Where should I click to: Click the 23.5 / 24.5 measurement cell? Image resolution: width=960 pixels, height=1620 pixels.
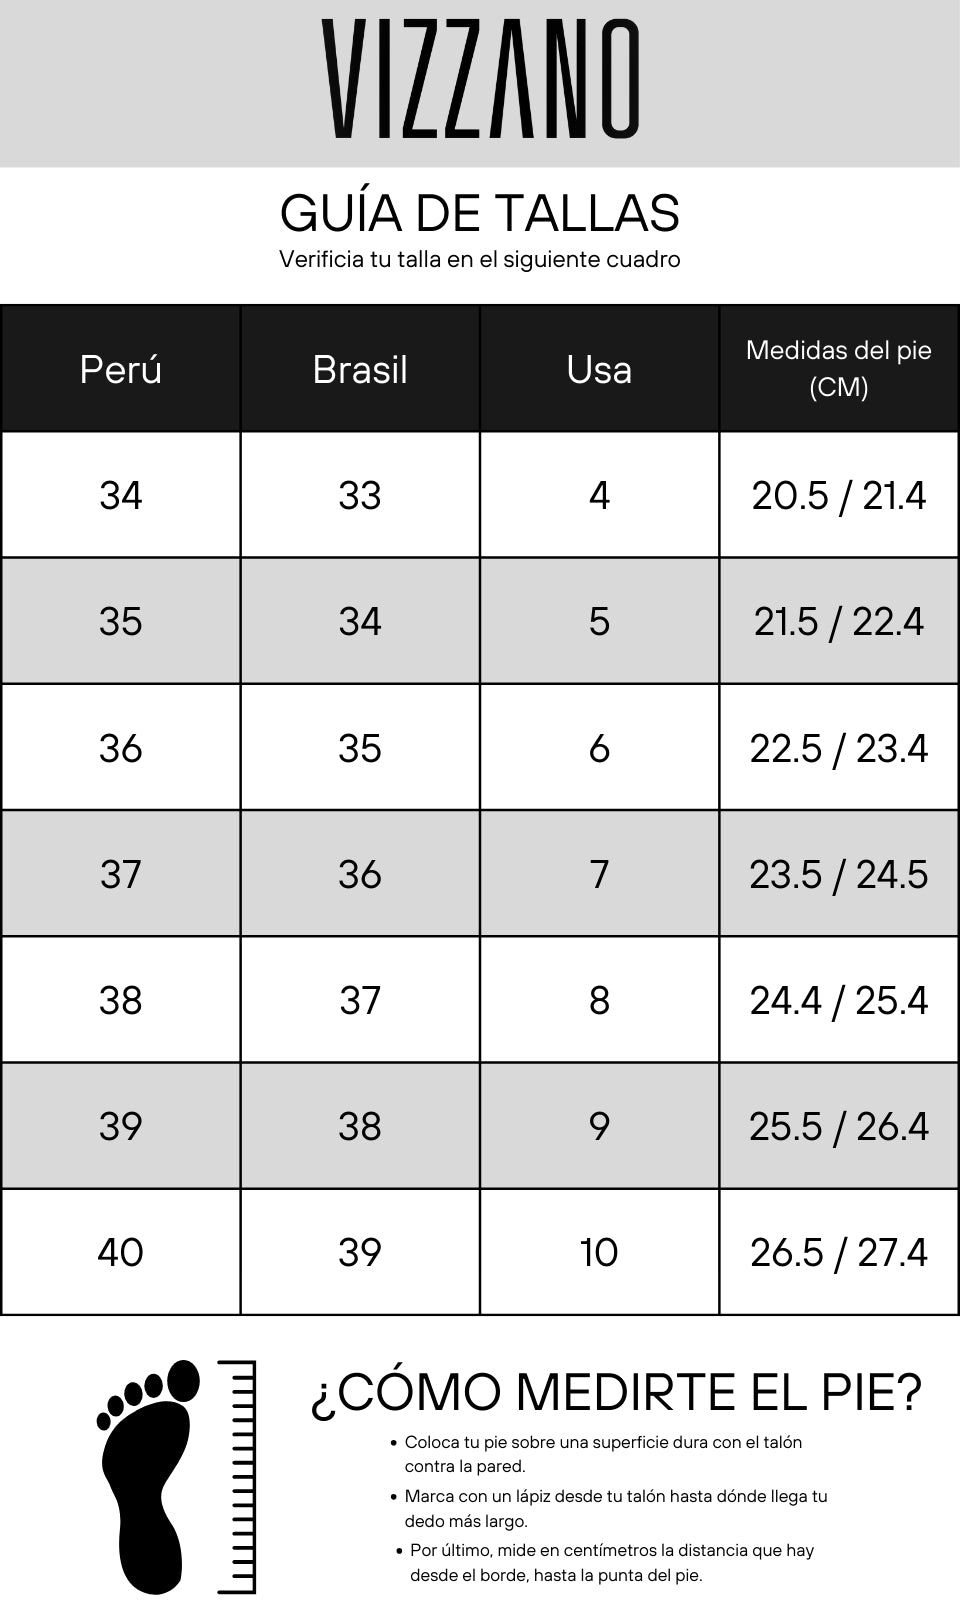[839, 874]
